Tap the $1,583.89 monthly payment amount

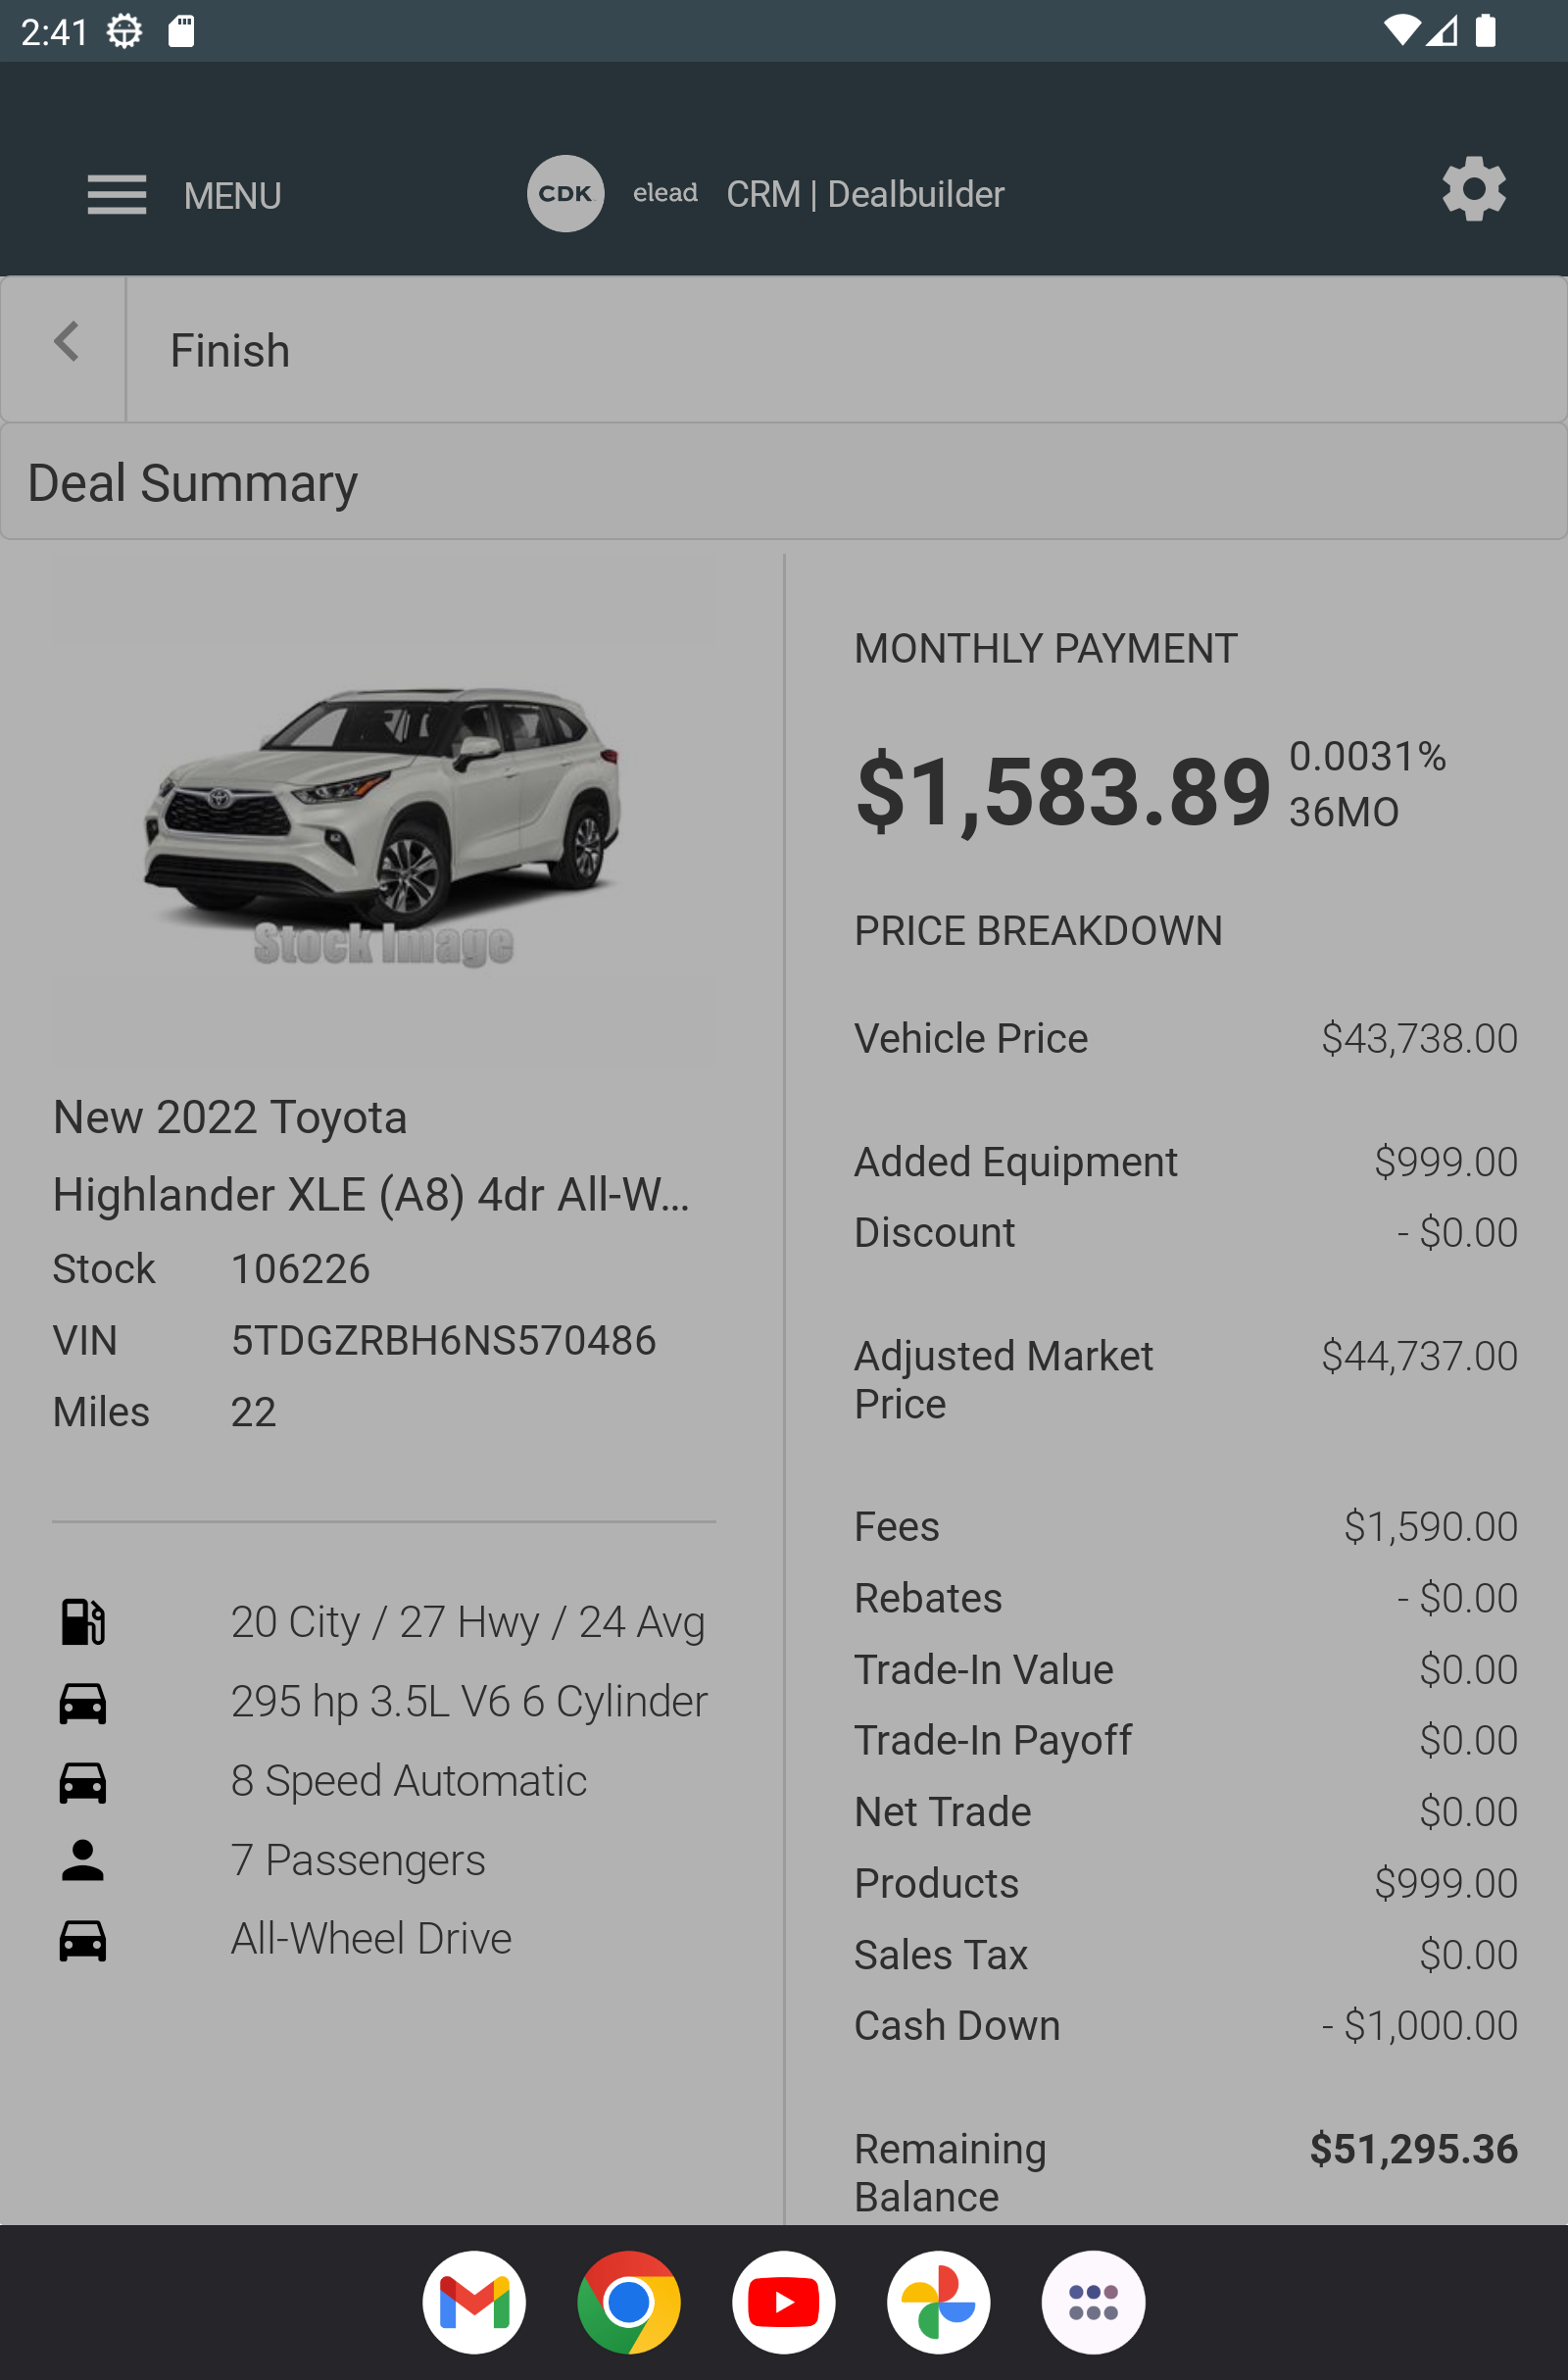pyautogui.click(x=1063, y=792)
